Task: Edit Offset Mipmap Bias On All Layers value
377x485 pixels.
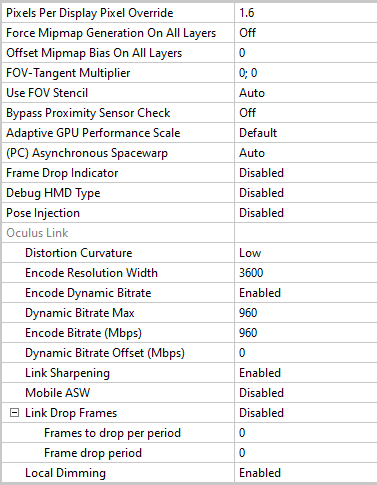Action: click(306, 53)
